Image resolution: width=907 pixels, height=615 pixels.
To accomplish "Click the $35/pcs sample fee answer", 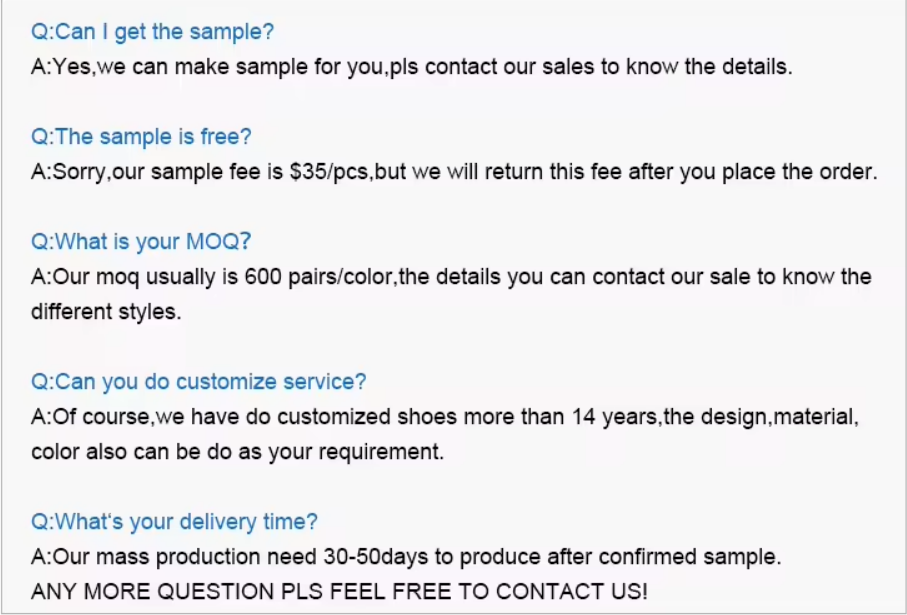I will pos(455,172).
